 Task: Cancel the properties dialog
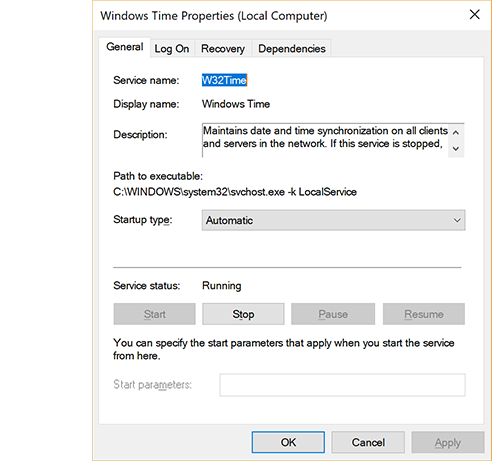point(368,442)
